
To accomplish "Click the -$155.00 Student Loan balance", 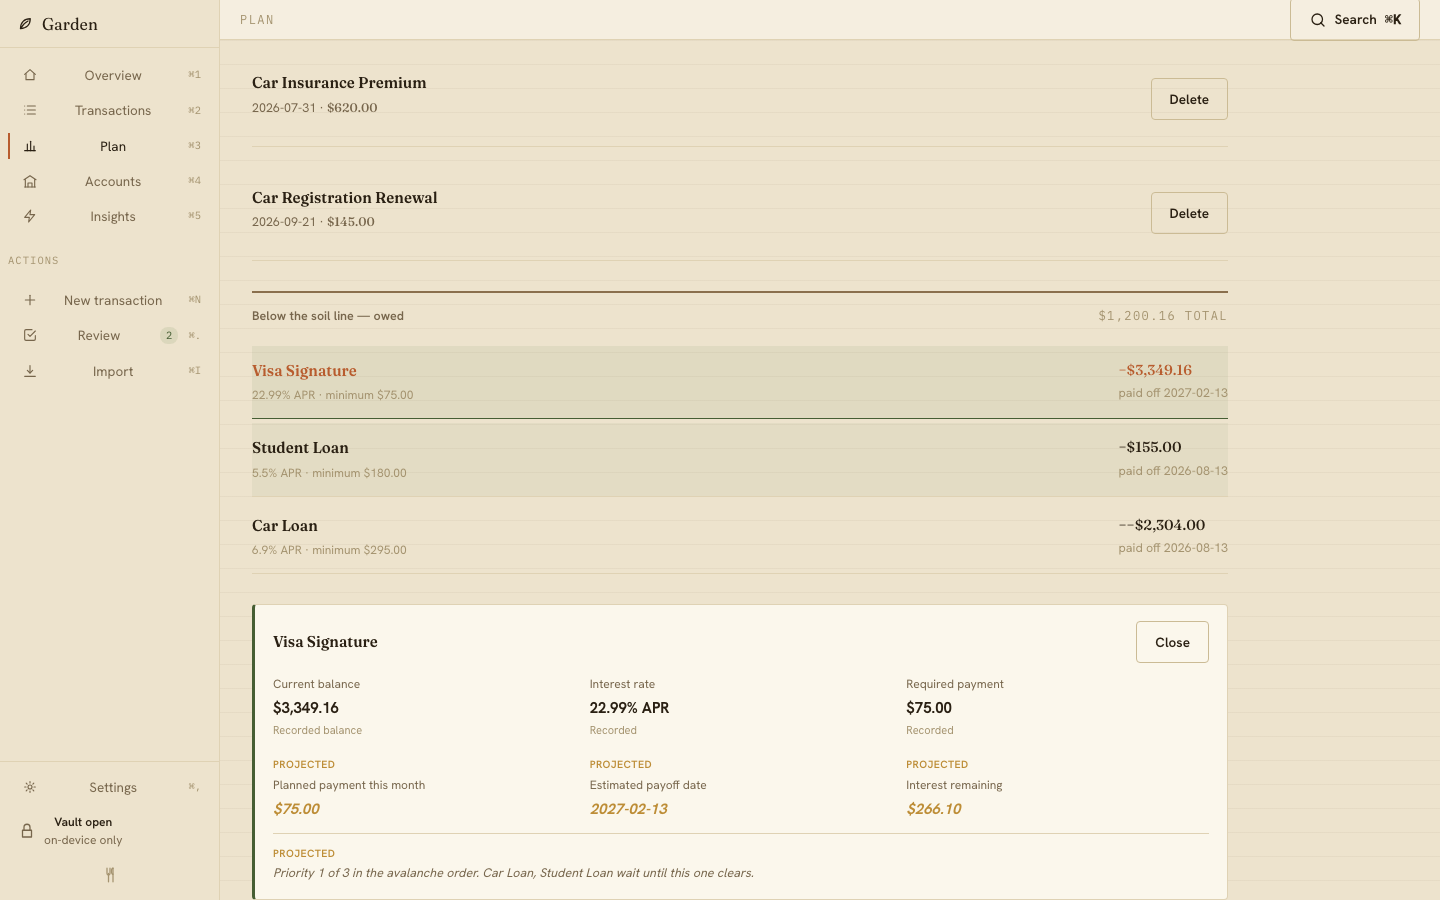I will pos(1150,447).
